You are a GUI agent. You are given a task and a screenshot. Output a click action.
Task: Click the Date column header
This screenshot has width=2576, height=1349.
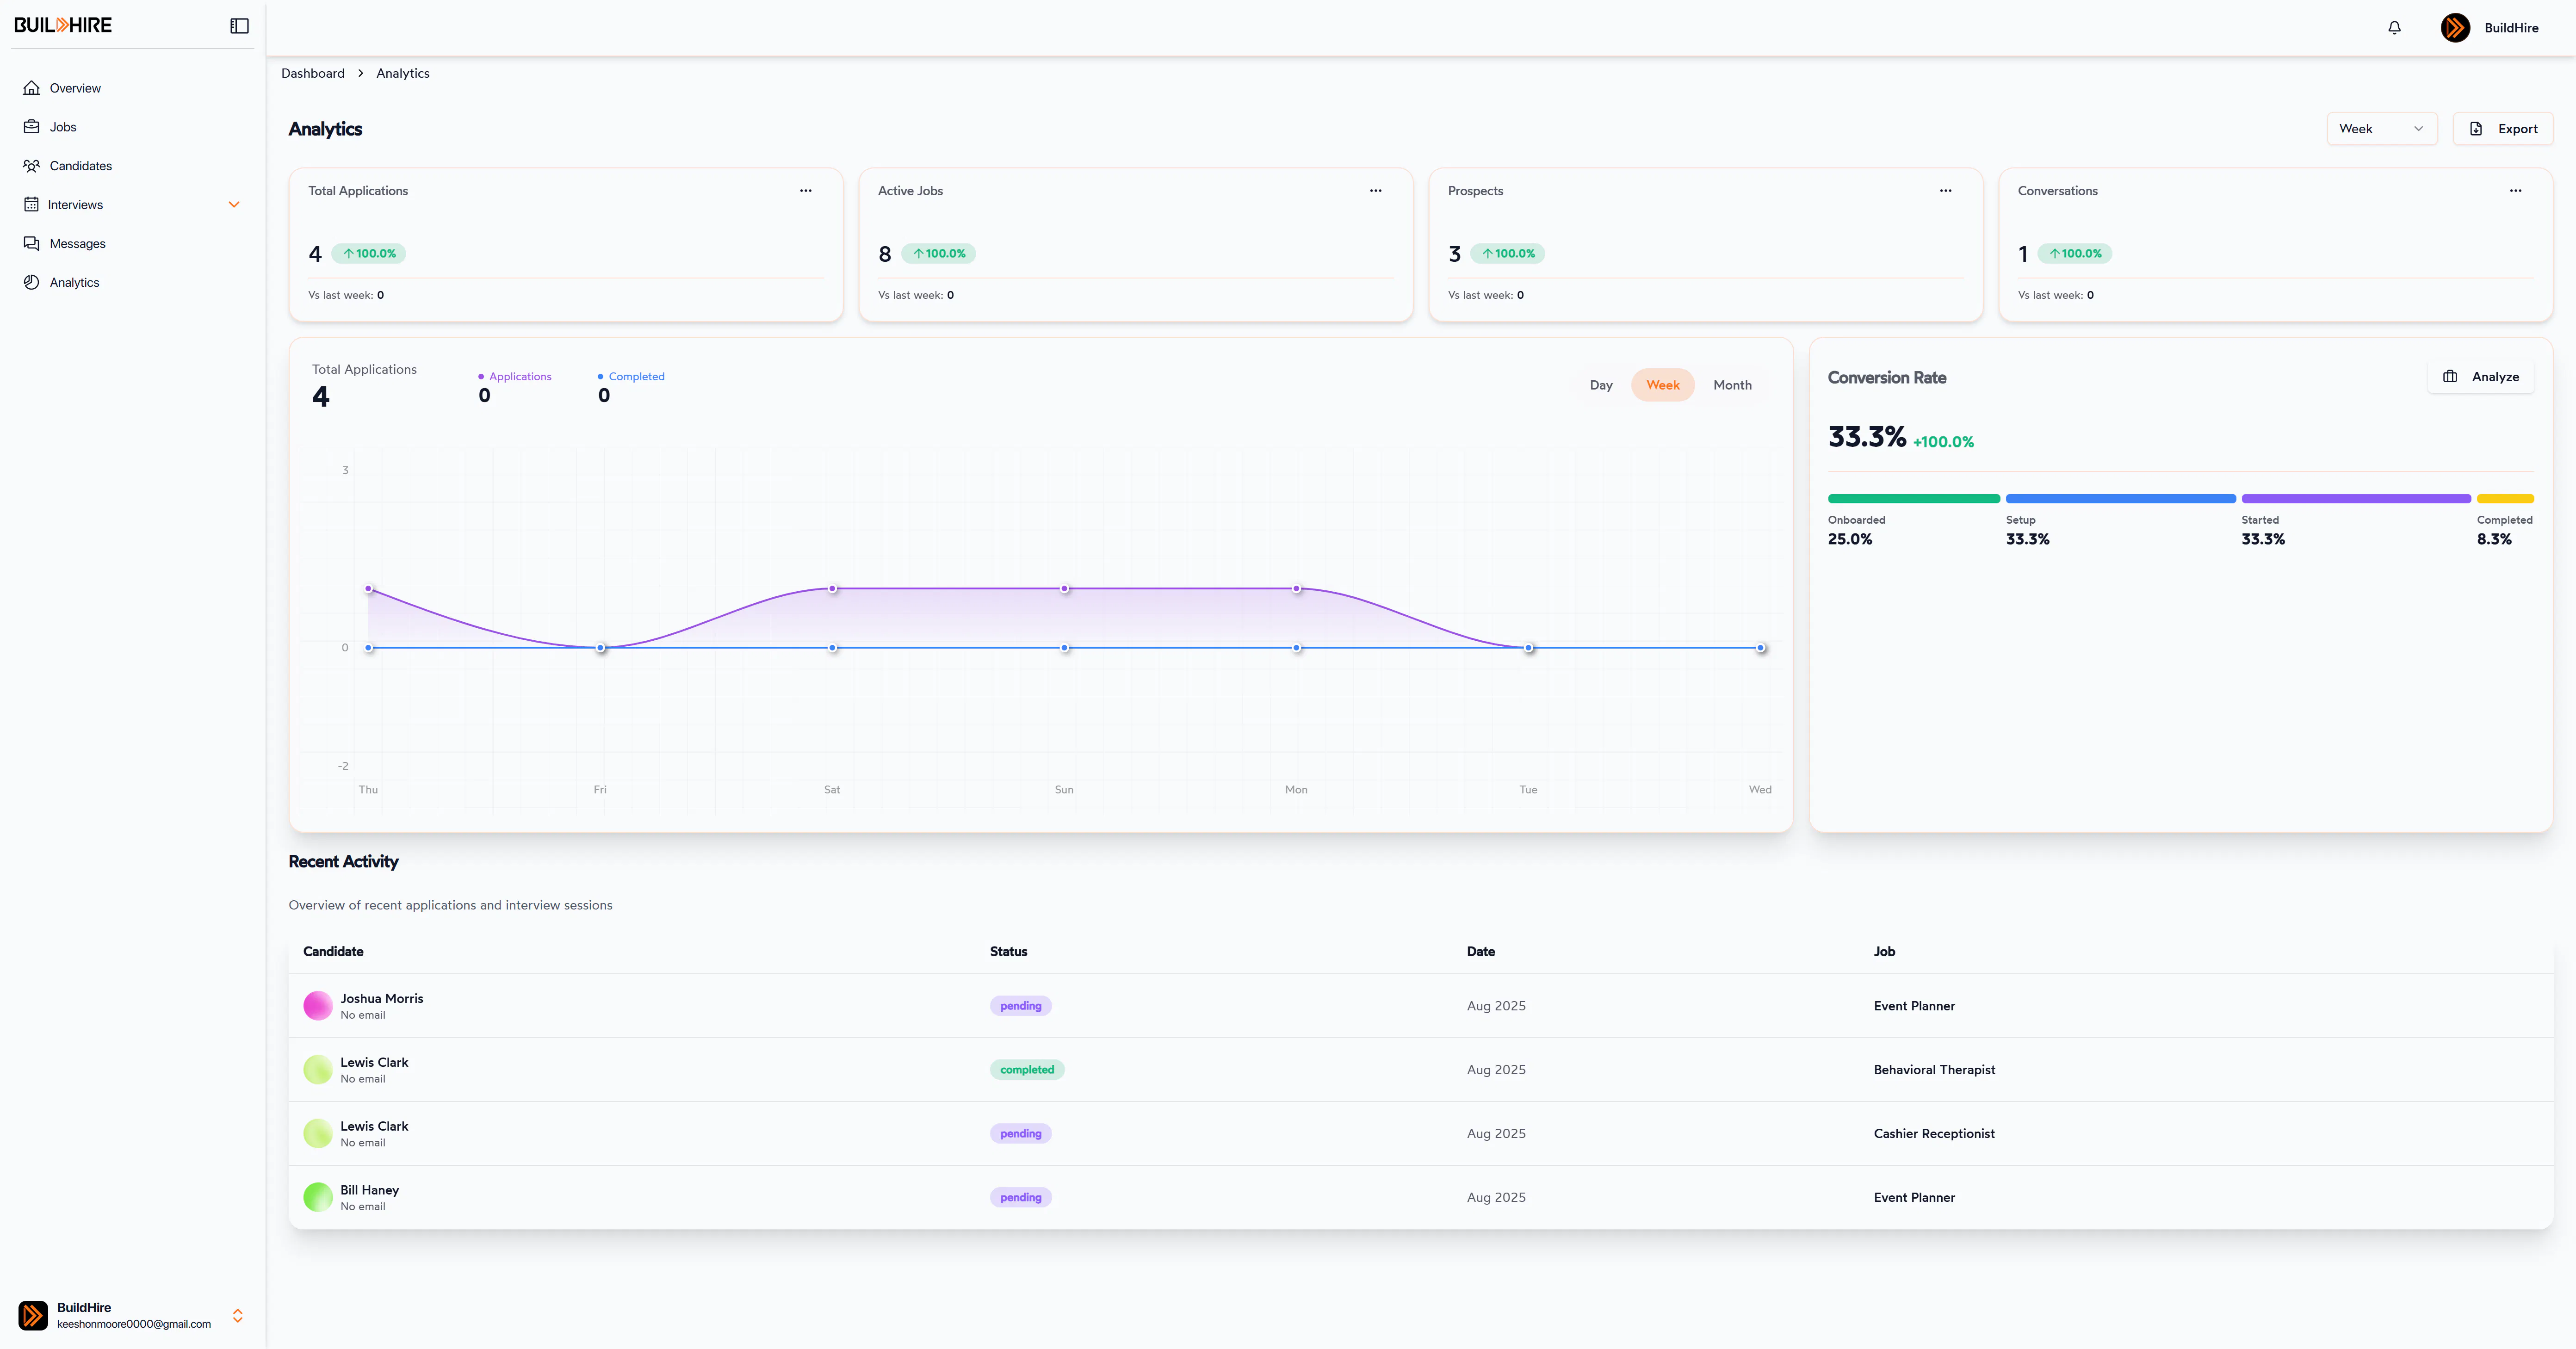click(x=1481, y=952)
